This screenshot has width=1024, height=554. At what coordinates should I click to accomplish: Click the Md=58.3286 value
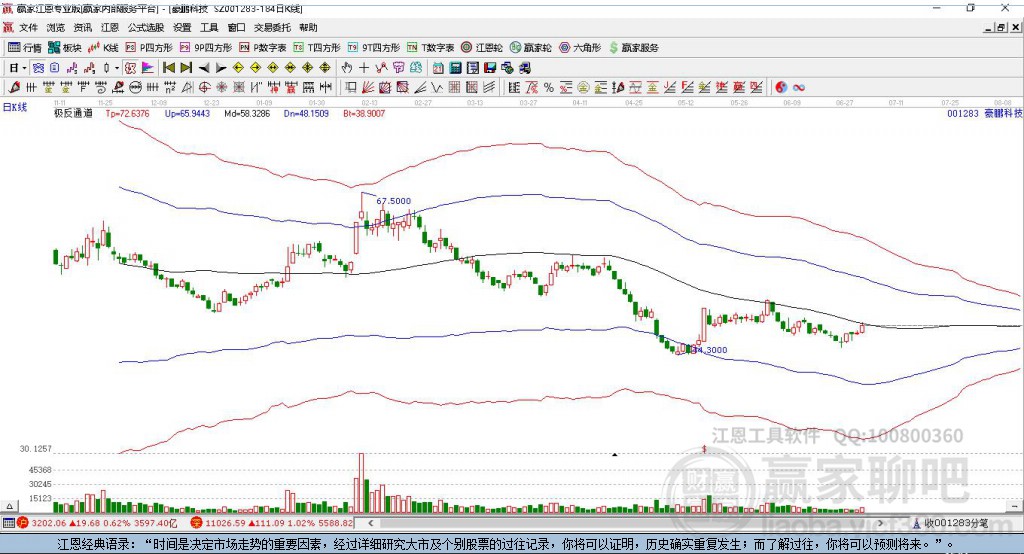(x=247, y=113)
